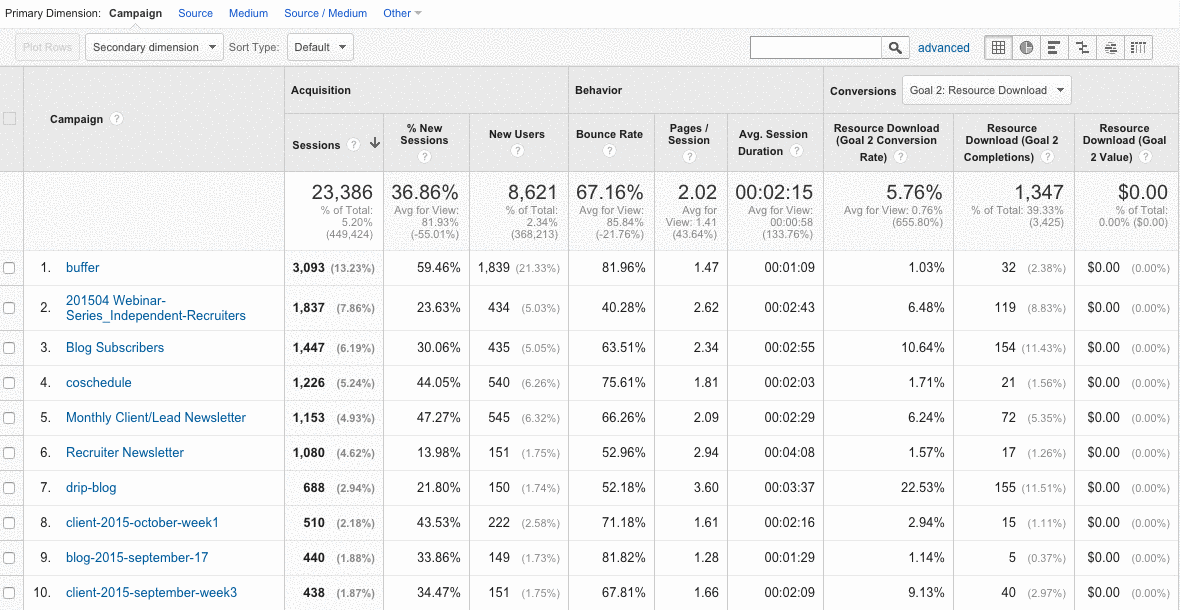Open the Secondary dimension dropdown
The image size is (1180, 610).
(154, 47)
